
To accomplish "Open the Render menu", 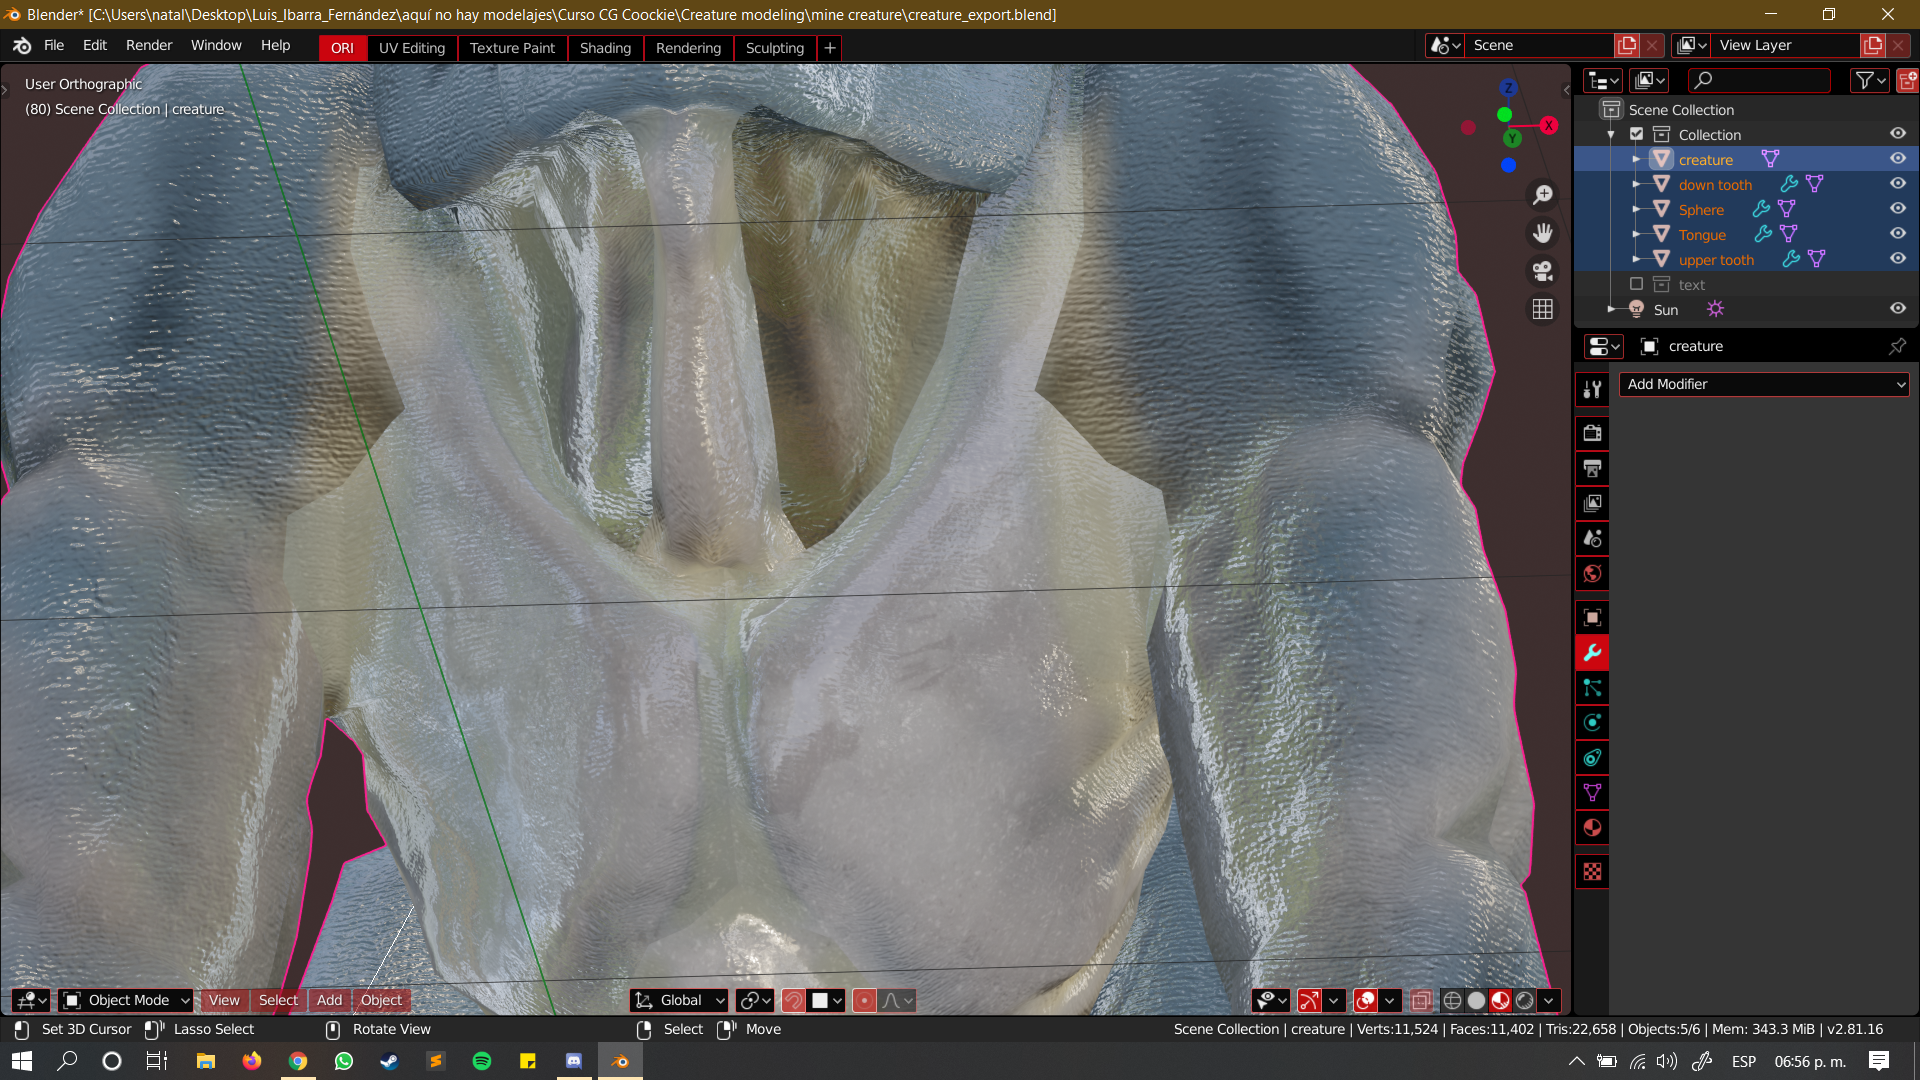I will (148, 46).
